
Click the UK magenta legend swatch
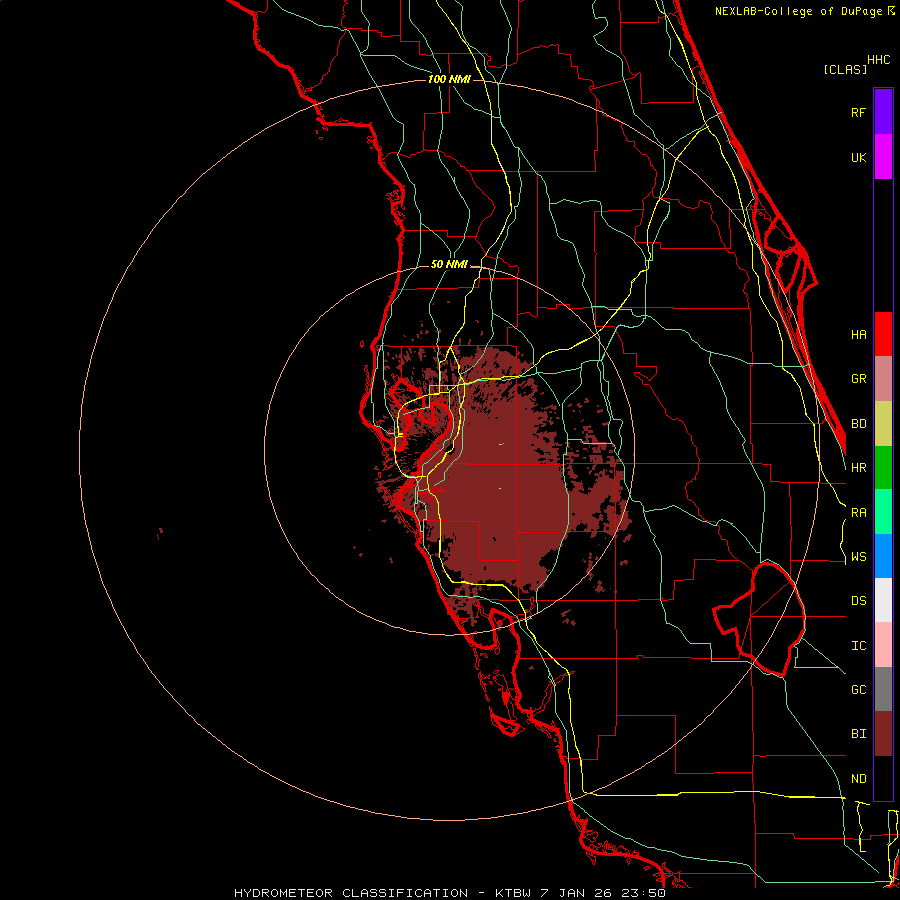[x=883, y=157]
